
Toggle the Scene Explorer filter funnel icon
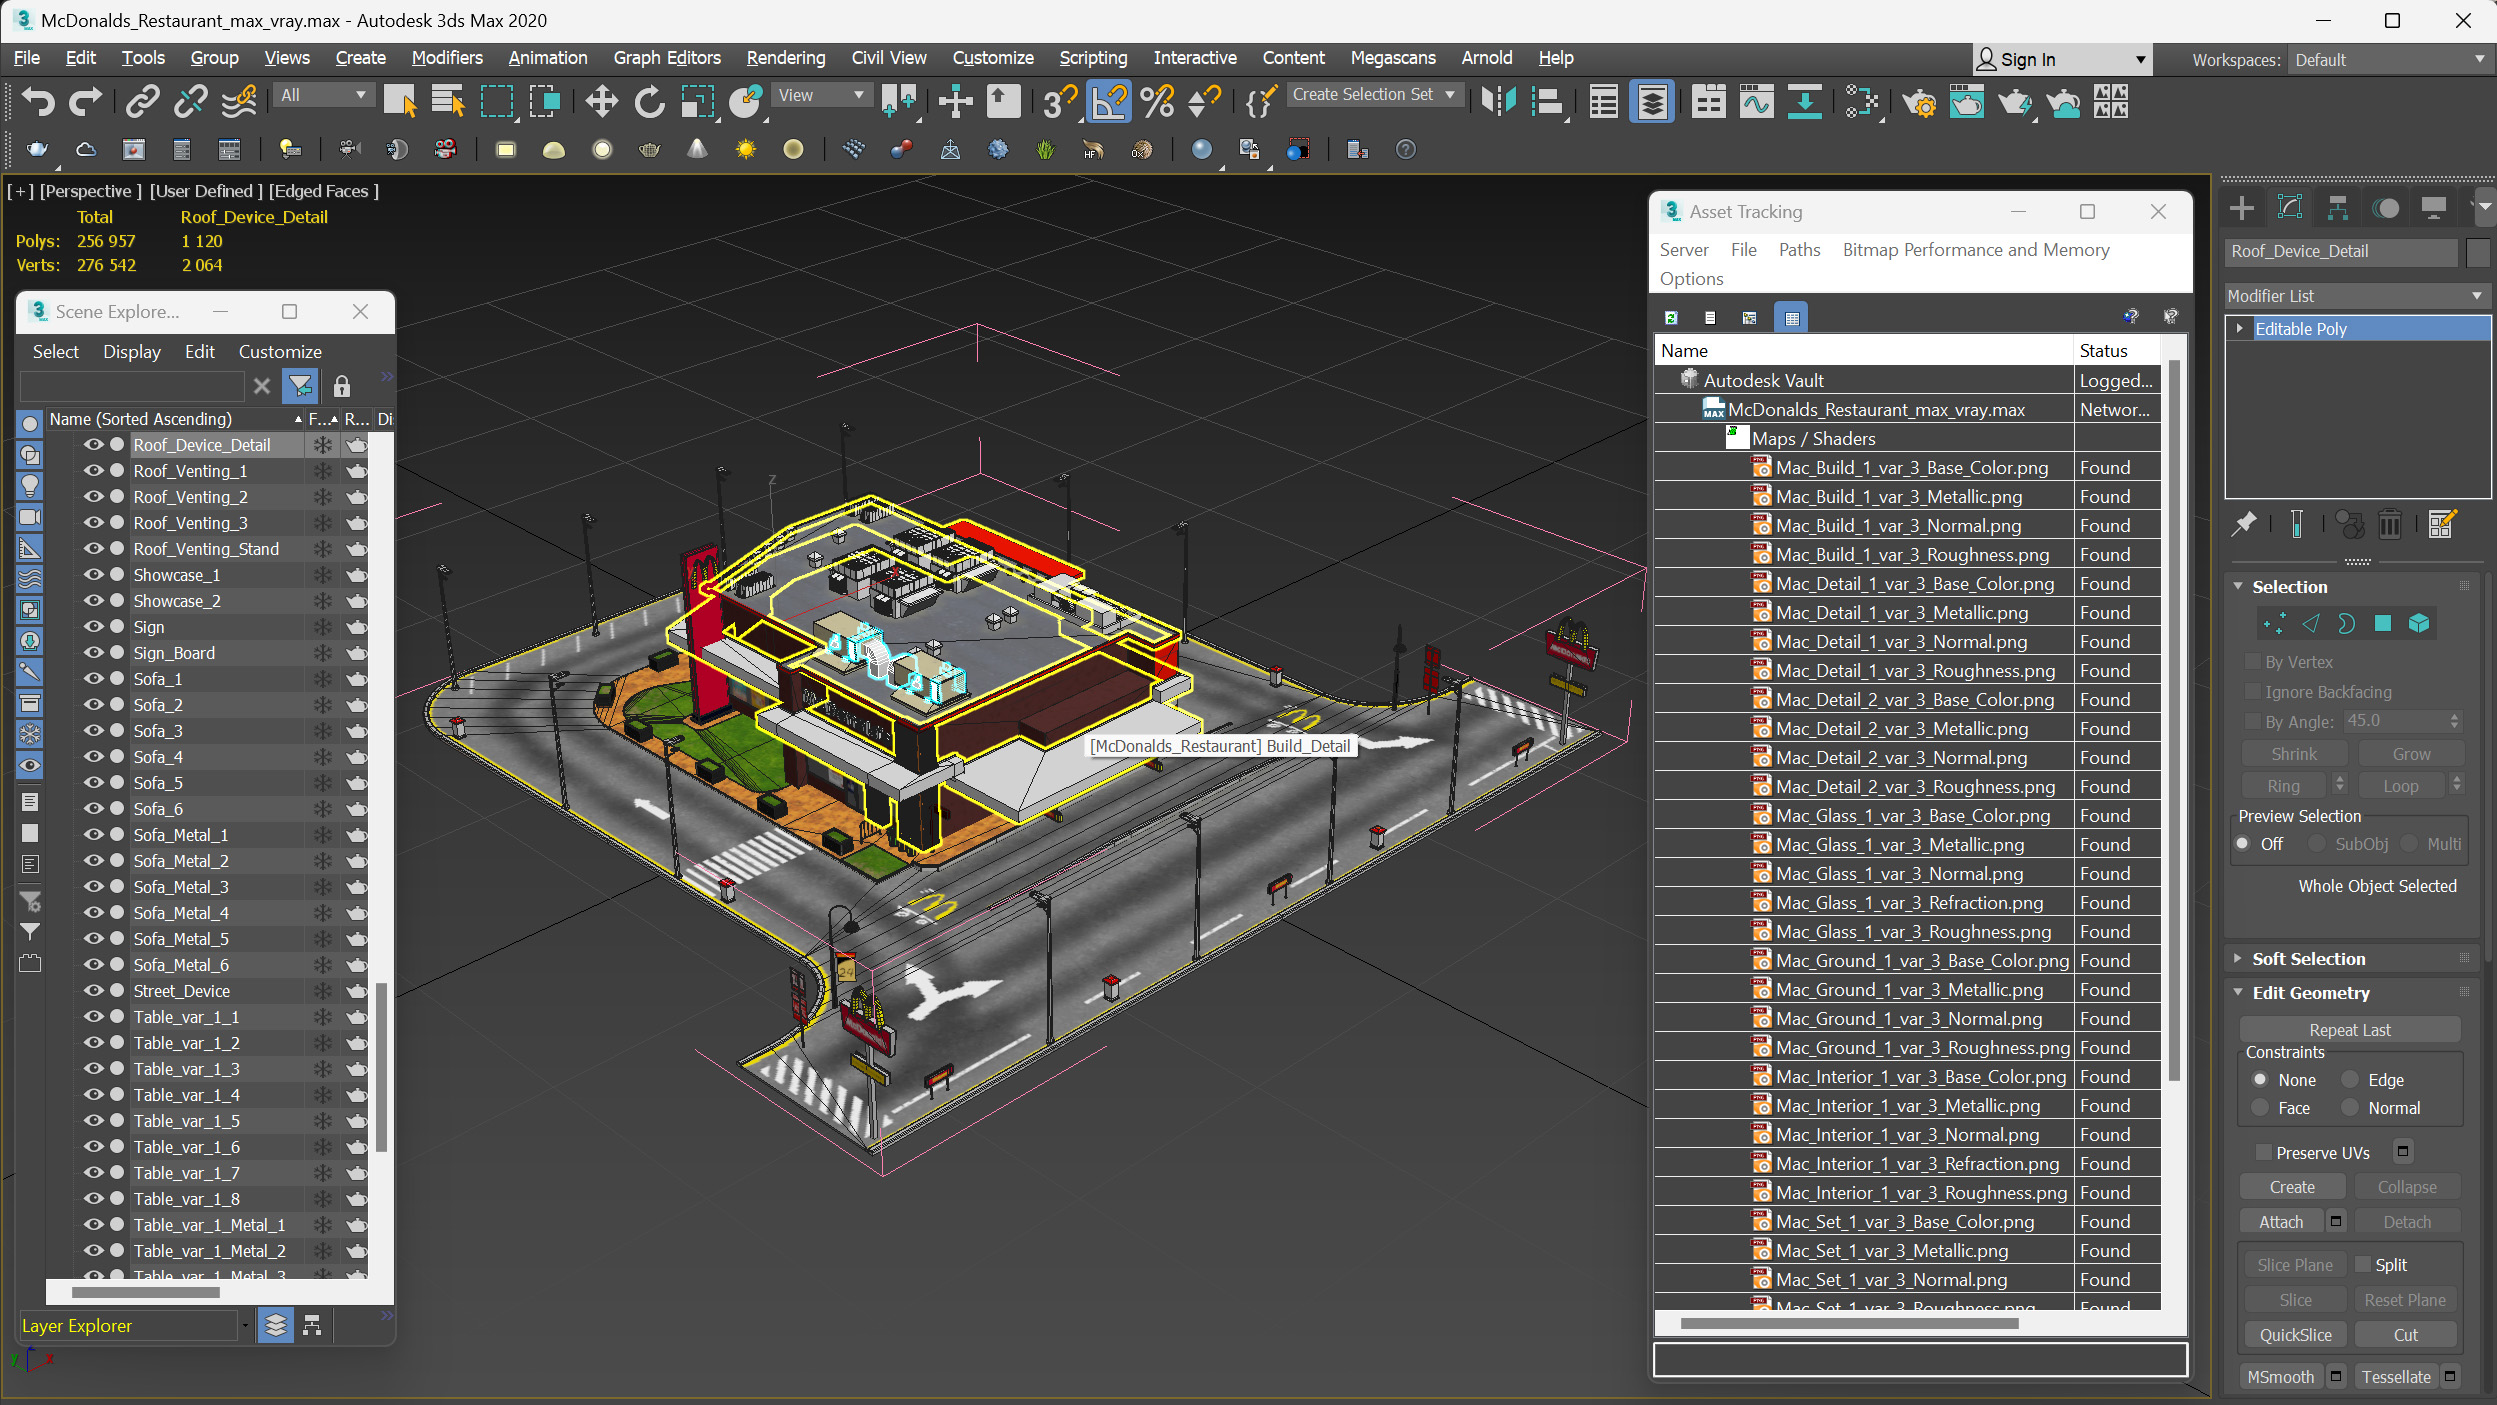coord(300,386)
